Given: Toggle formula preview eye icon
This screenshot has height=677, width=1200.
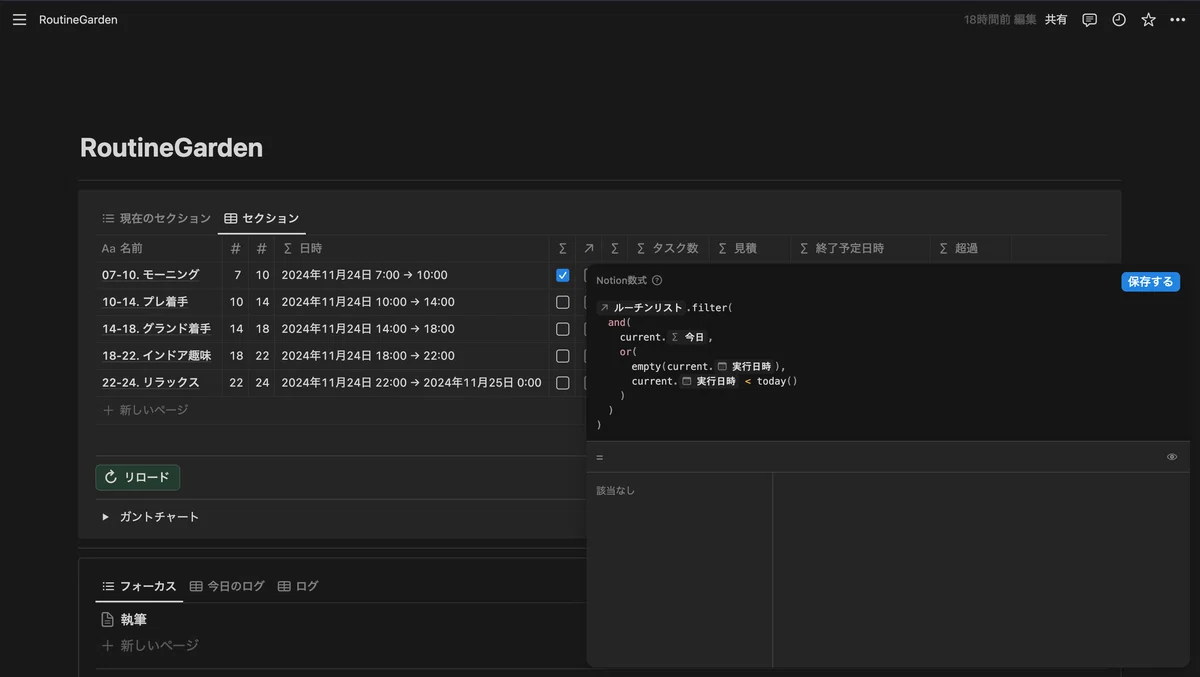Looking at the screenshot, I should tap(1172, 457).
